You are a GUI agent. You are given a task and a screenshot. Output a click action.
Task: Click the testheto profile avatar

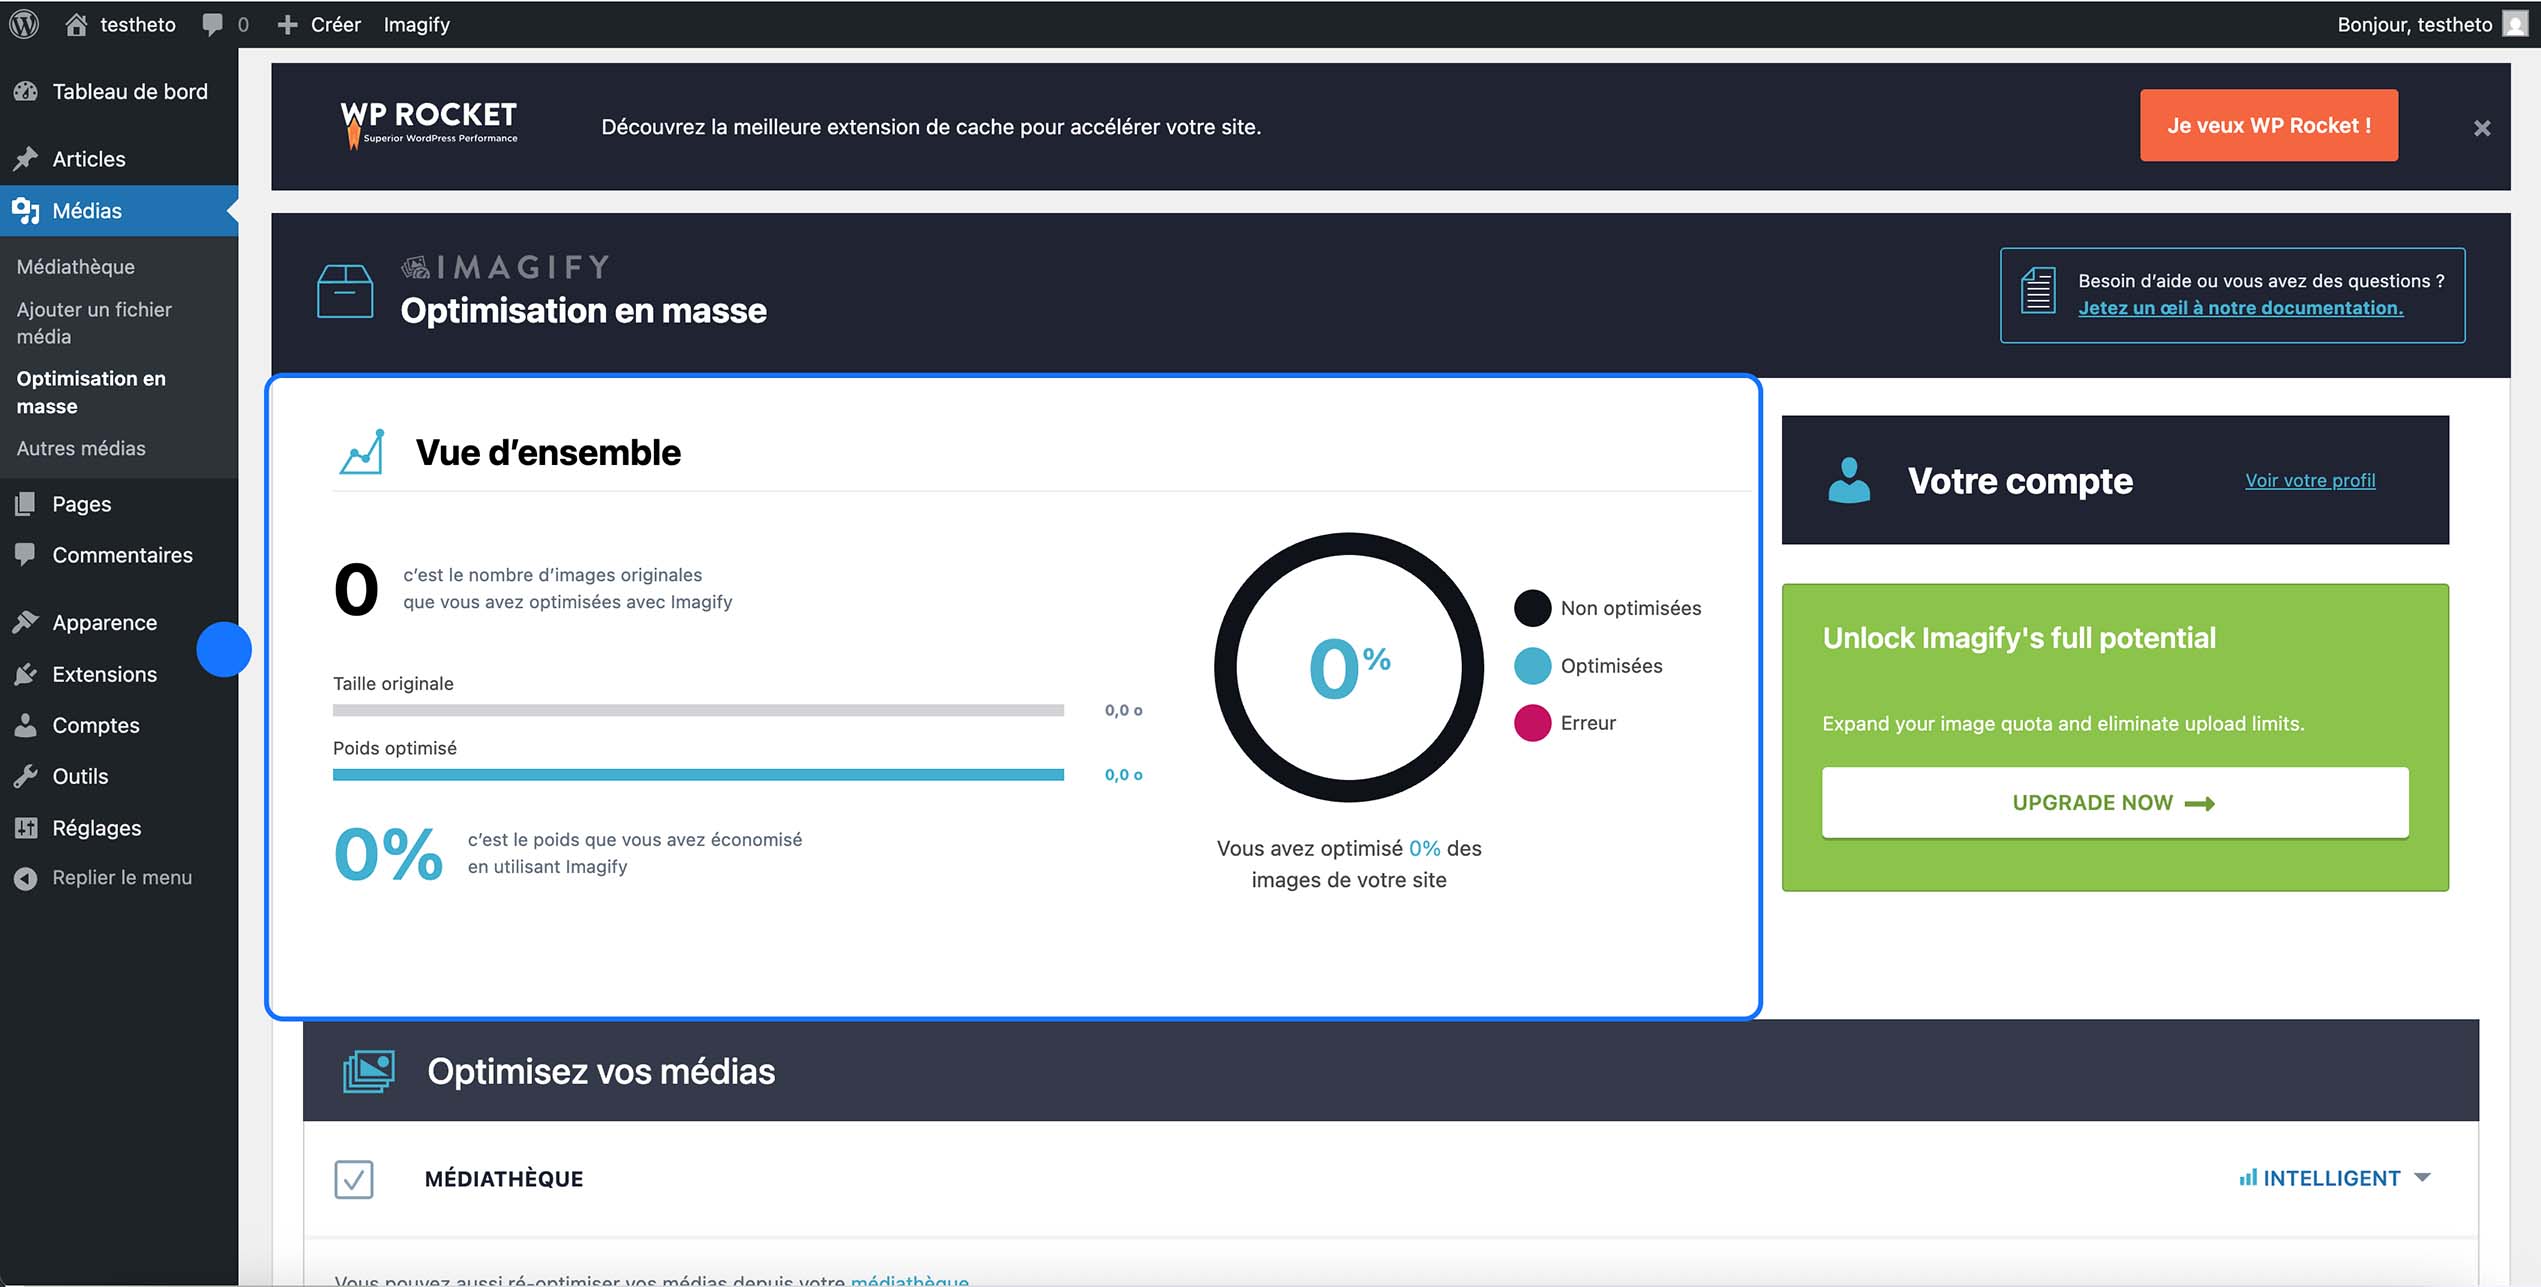2516,23
